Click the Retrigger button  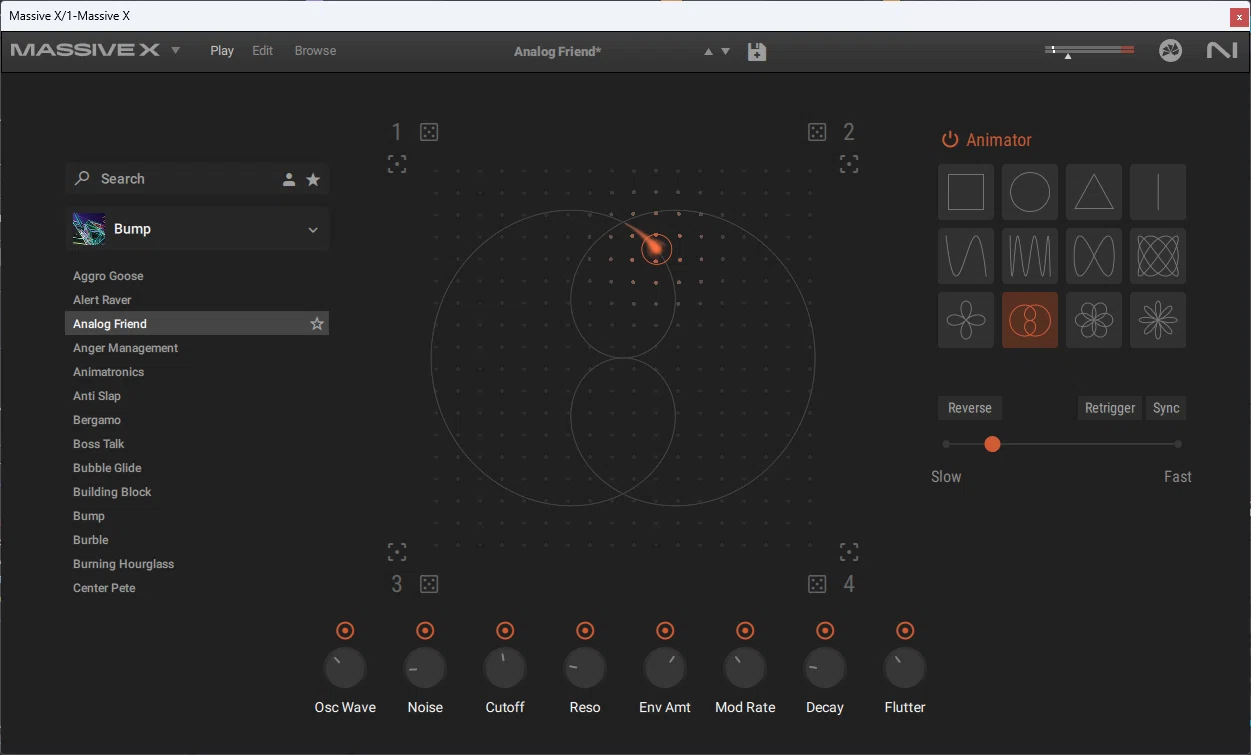(x=1110, y=408)
